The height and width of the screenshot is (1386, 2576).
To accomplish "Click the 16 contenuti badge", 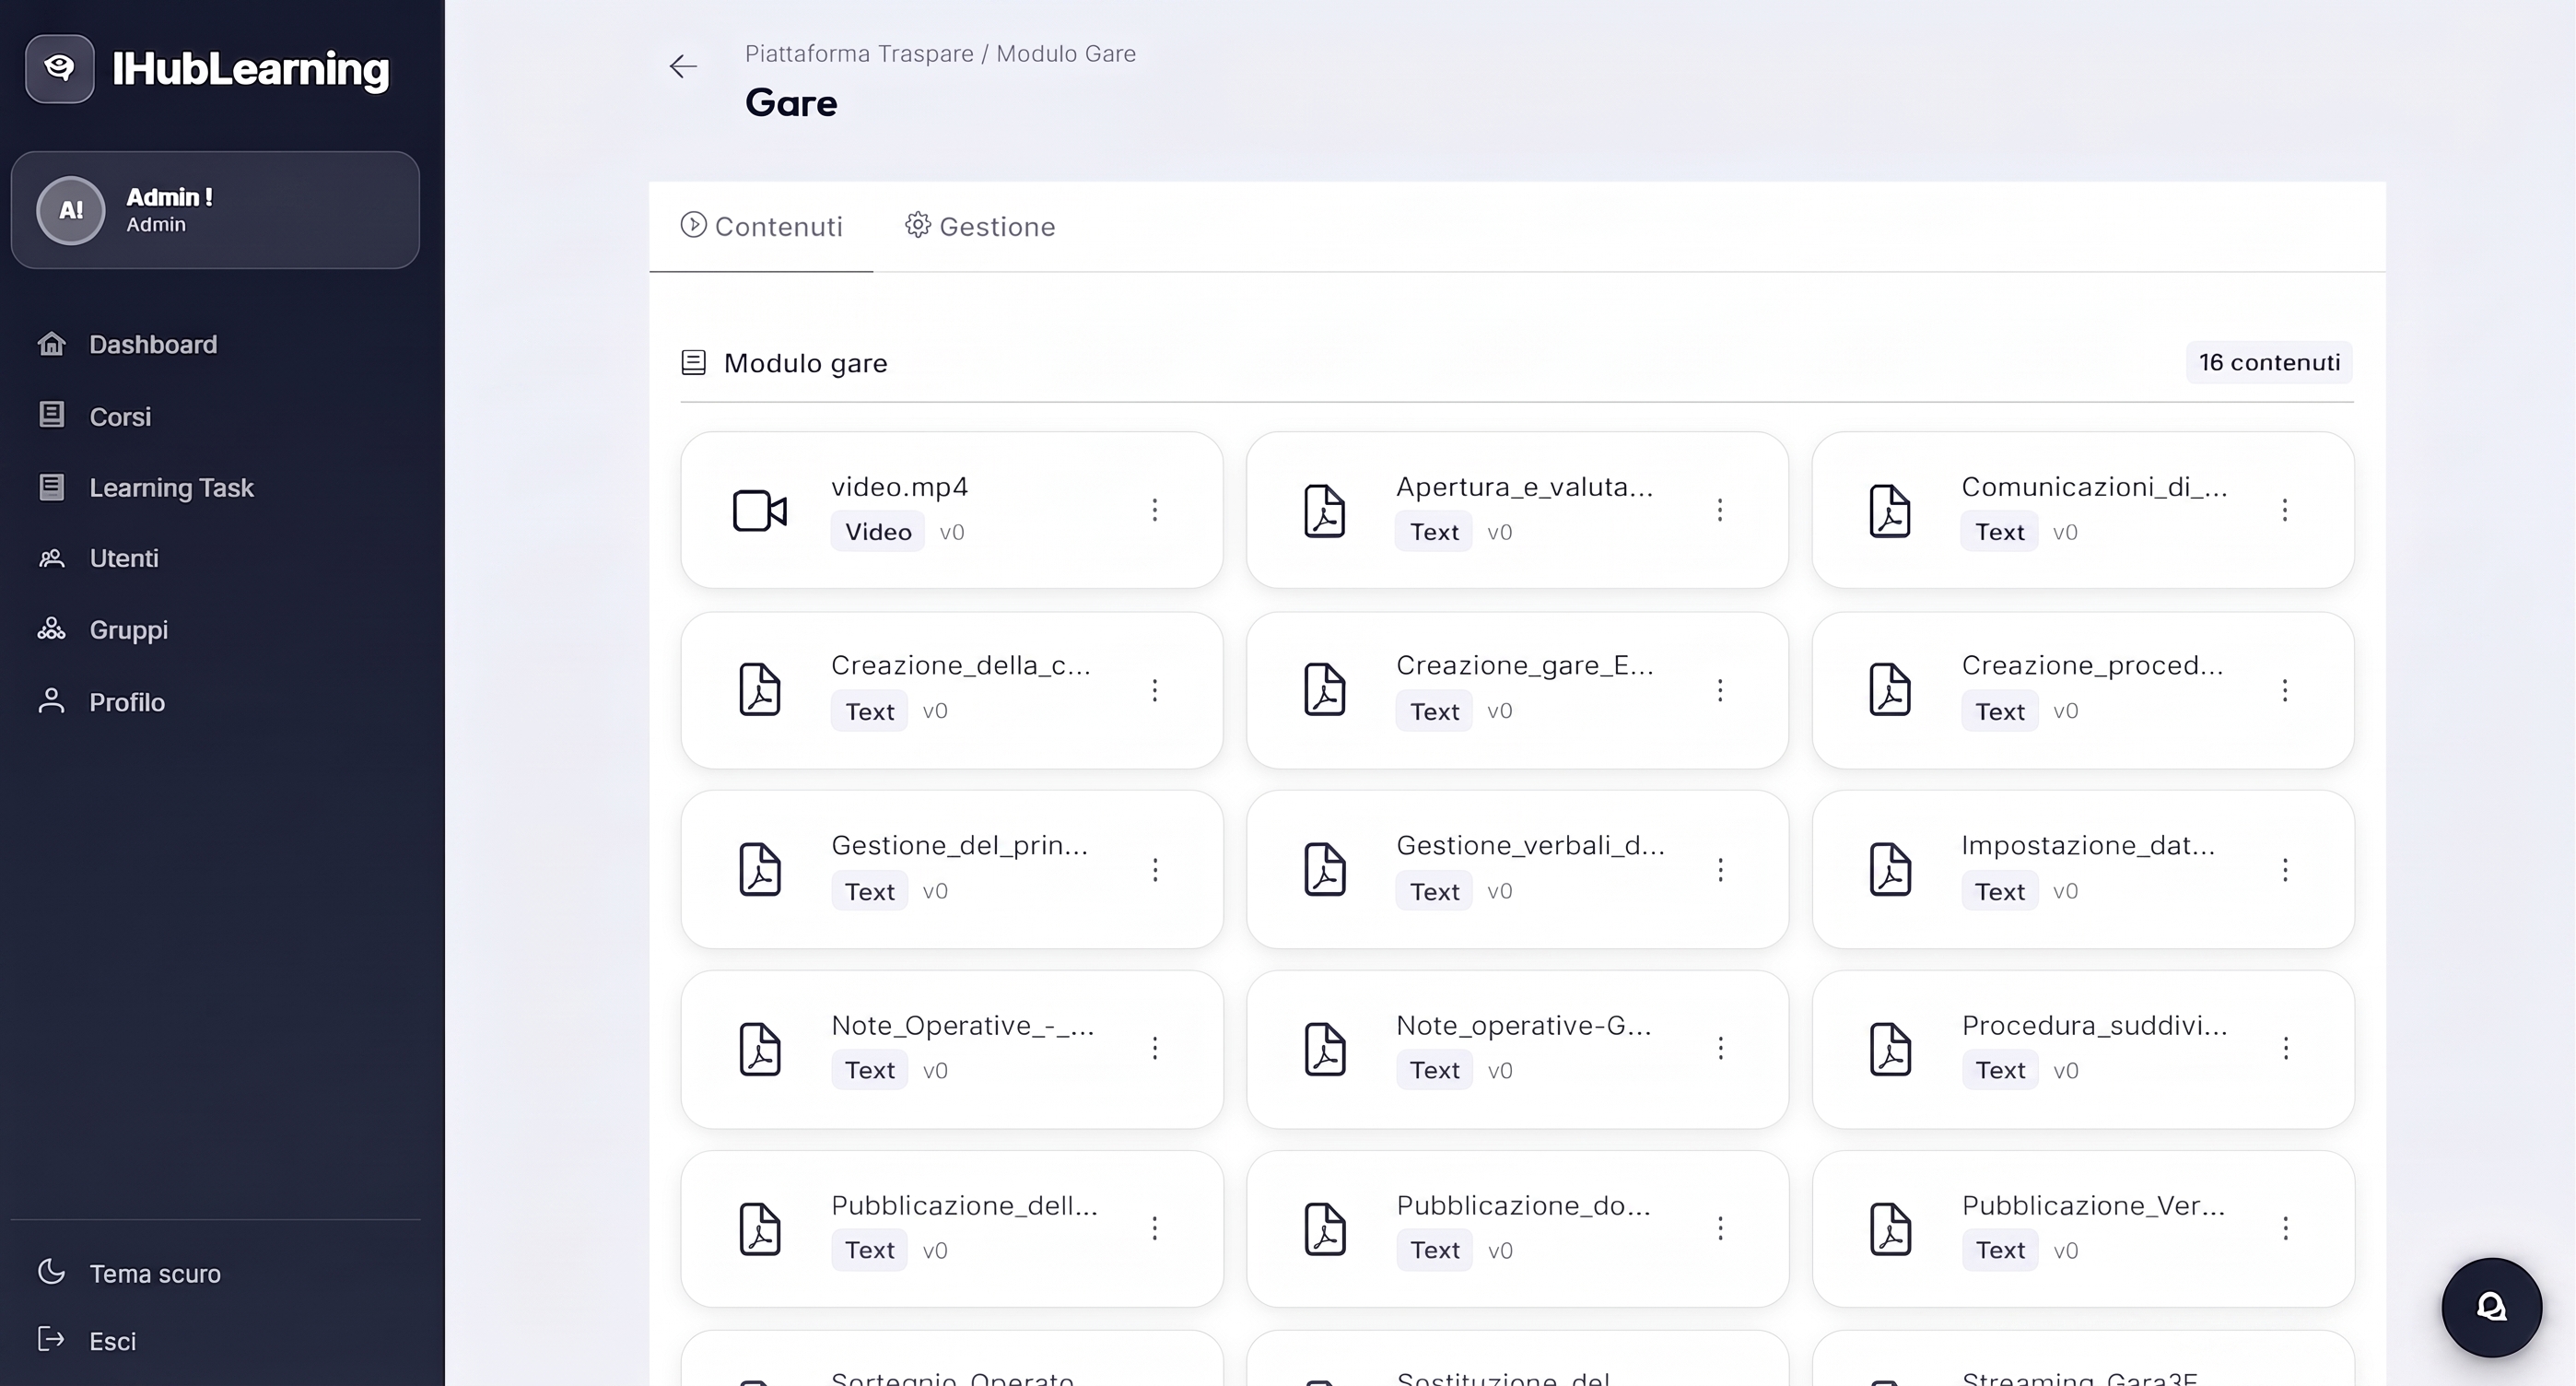I will point(2269,362).
